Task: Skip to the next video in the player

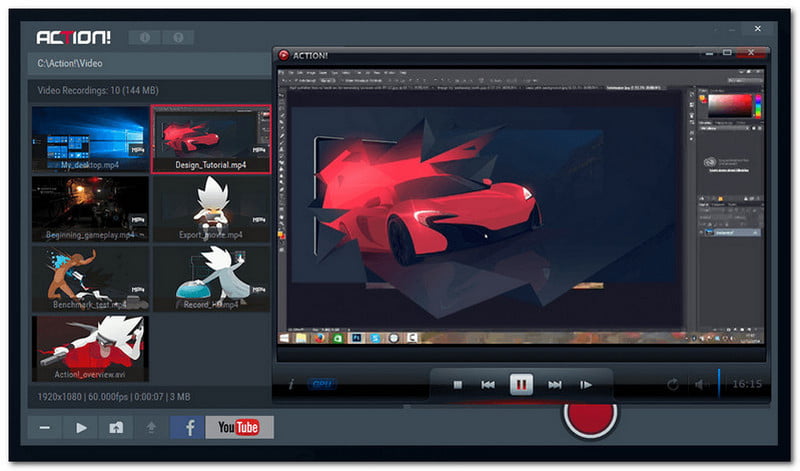Action: (x=555, y=385)
